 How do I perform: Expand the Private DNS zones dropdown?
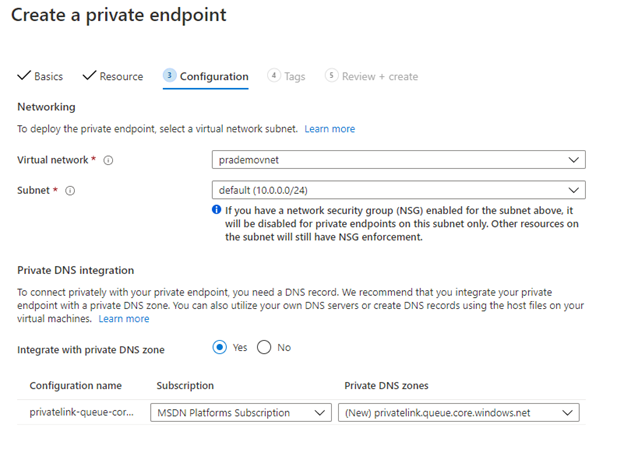(459, 413)
